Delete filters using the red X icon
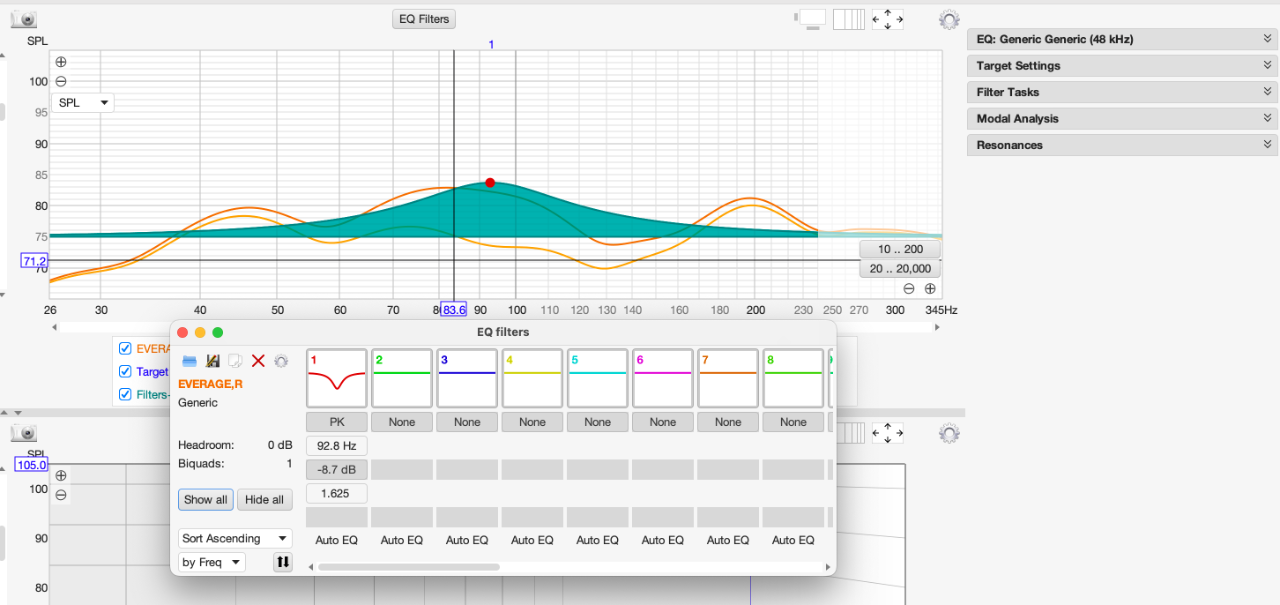 [x=258, y=361]
